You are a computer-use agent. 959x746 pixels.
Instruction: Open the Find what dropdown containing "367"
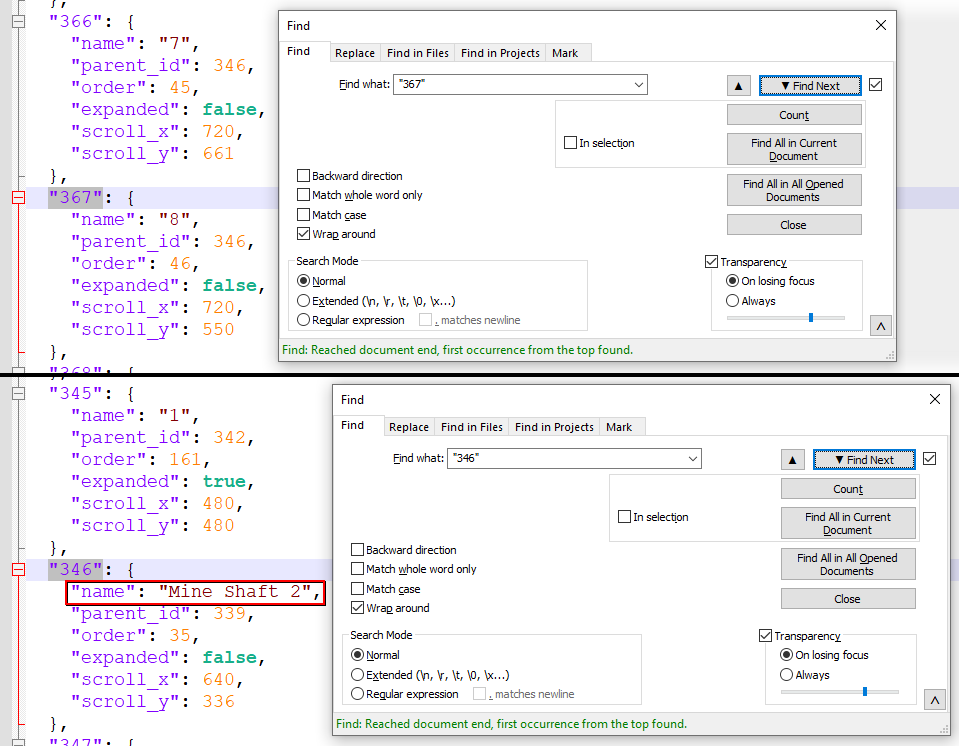638,85
